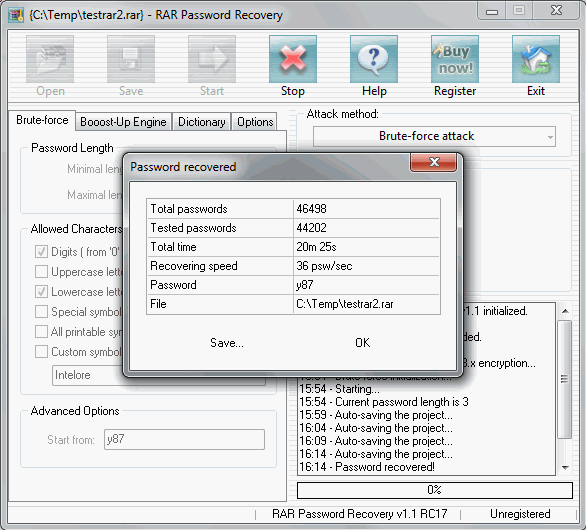Screen dimensions: 586x530
Task: Click the log scrollbar up arrow
Action: point(565,311)
